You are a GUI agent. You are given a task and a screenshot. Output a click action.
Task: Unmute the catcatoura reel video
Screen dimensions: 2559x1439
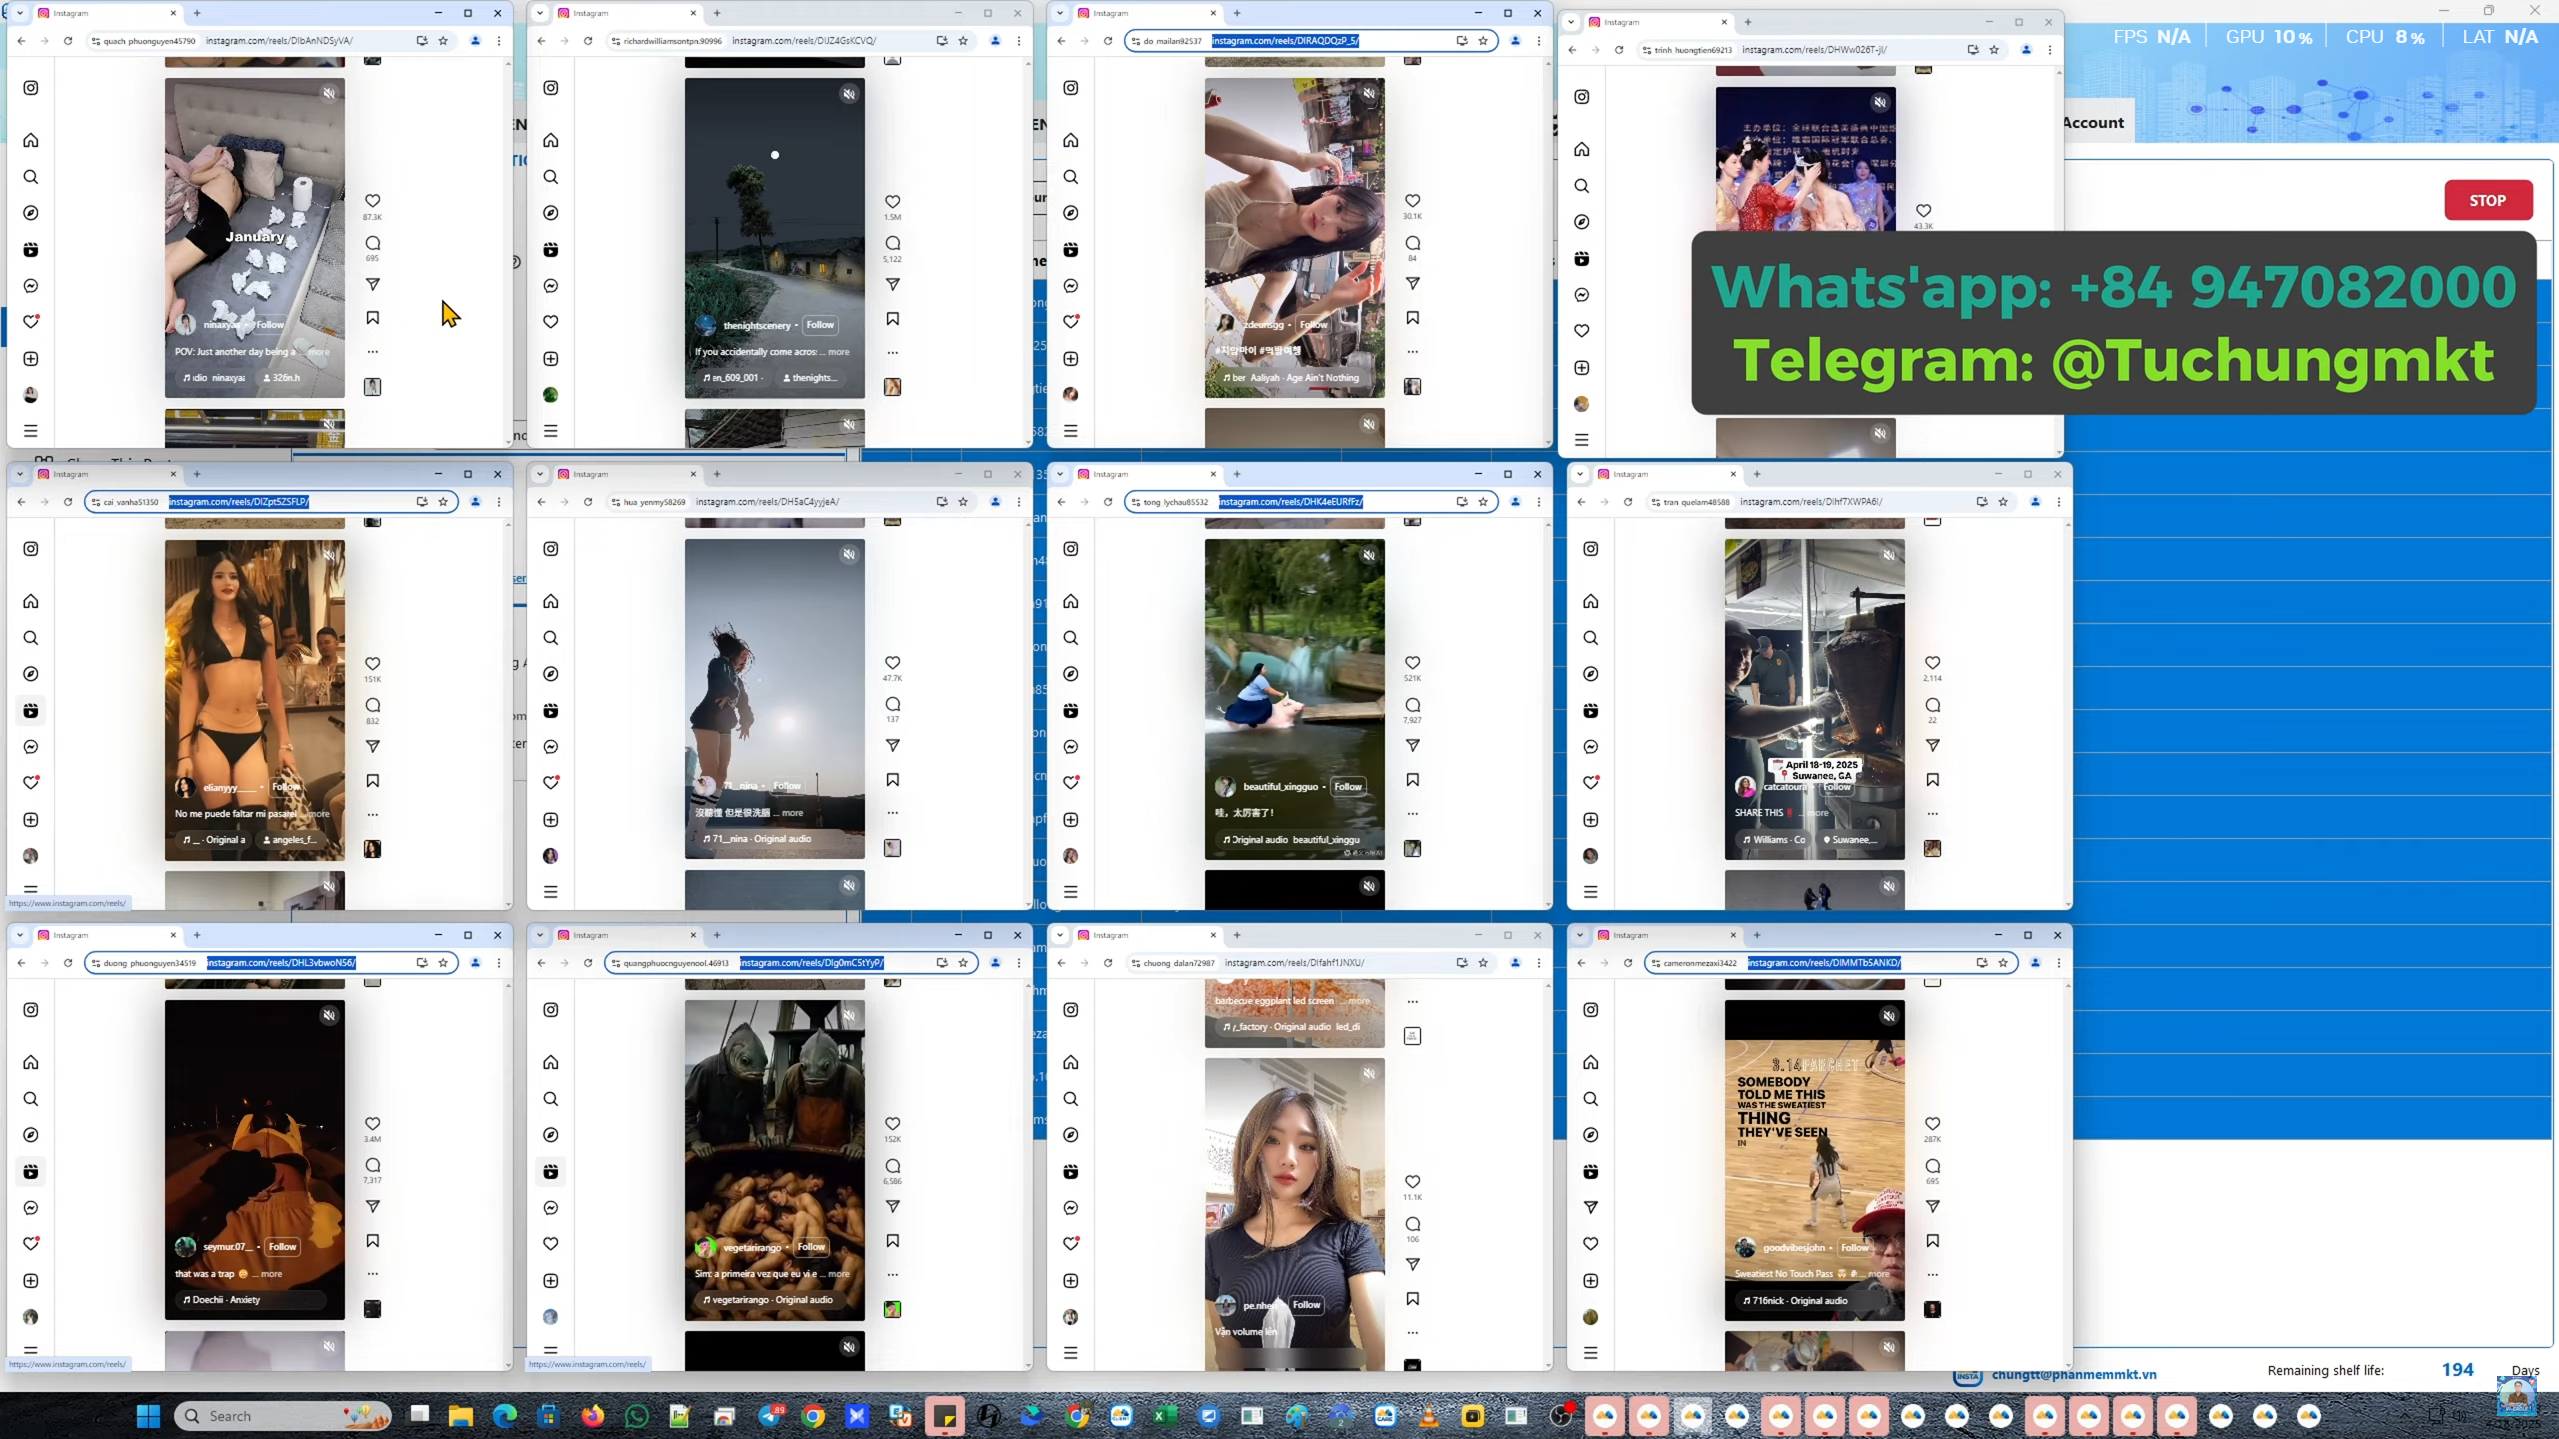(1889, 555)
